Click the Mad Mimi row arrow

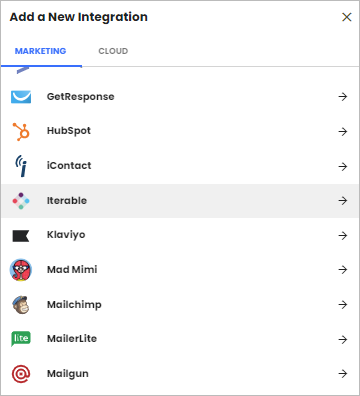point(343,269)
